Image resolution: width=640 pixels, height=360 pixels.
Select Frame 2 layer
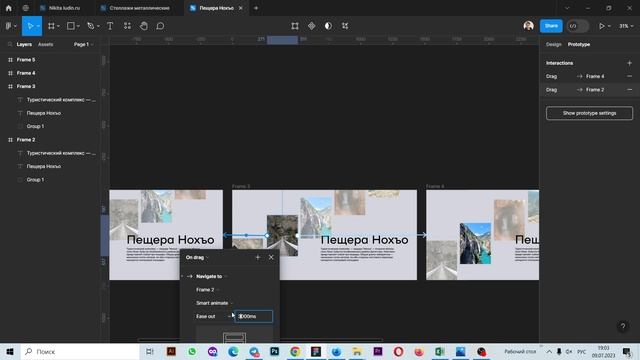coord(26,140)
